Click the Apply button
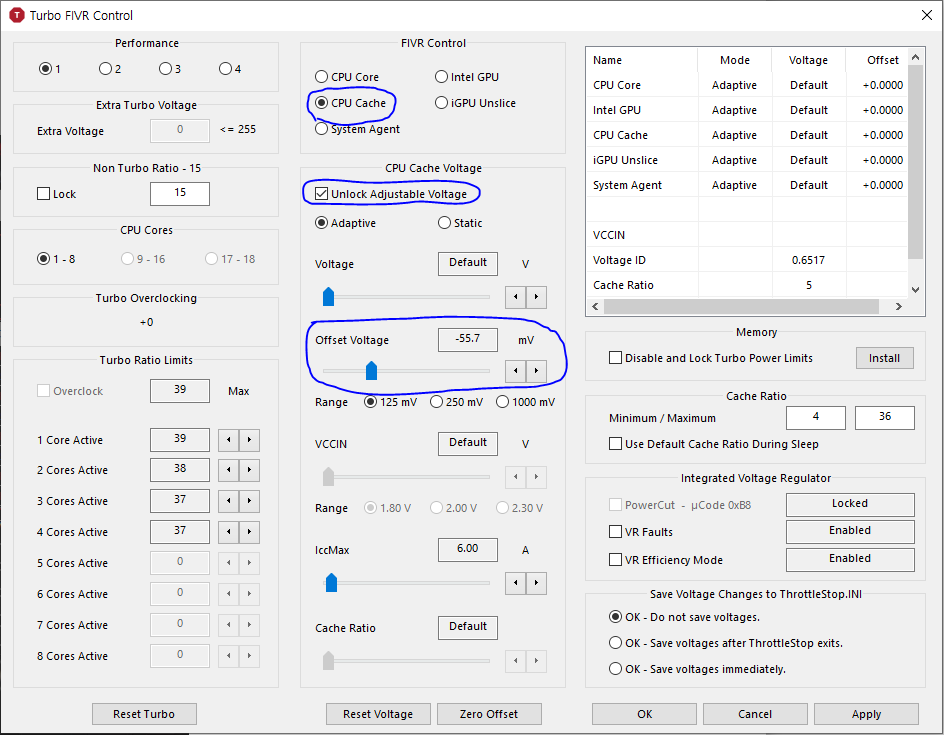Image resolution: width=944 pixels, height=735 pixels. [866, 714]
